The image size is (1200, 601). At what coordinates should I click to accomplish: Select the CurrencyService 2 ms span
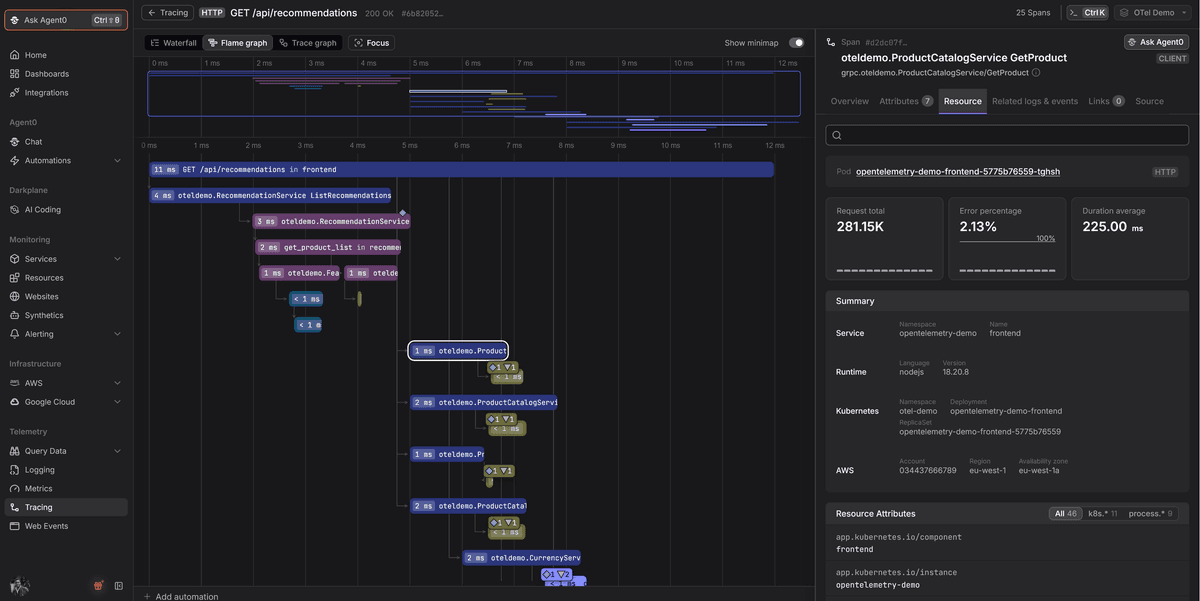(521, 558)
